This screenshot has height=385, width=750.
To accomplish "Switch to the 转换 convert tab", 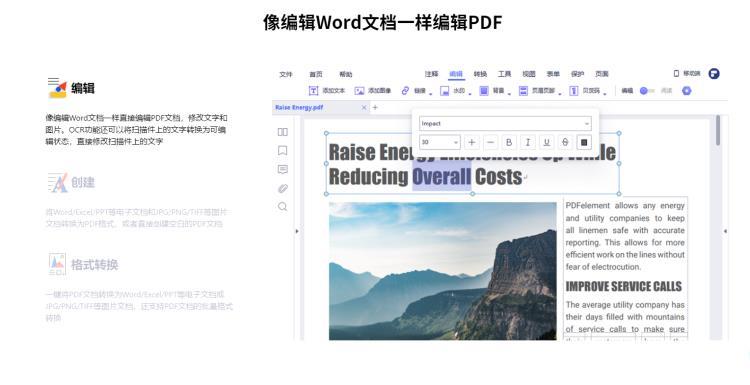I will [x=480, y=74].
